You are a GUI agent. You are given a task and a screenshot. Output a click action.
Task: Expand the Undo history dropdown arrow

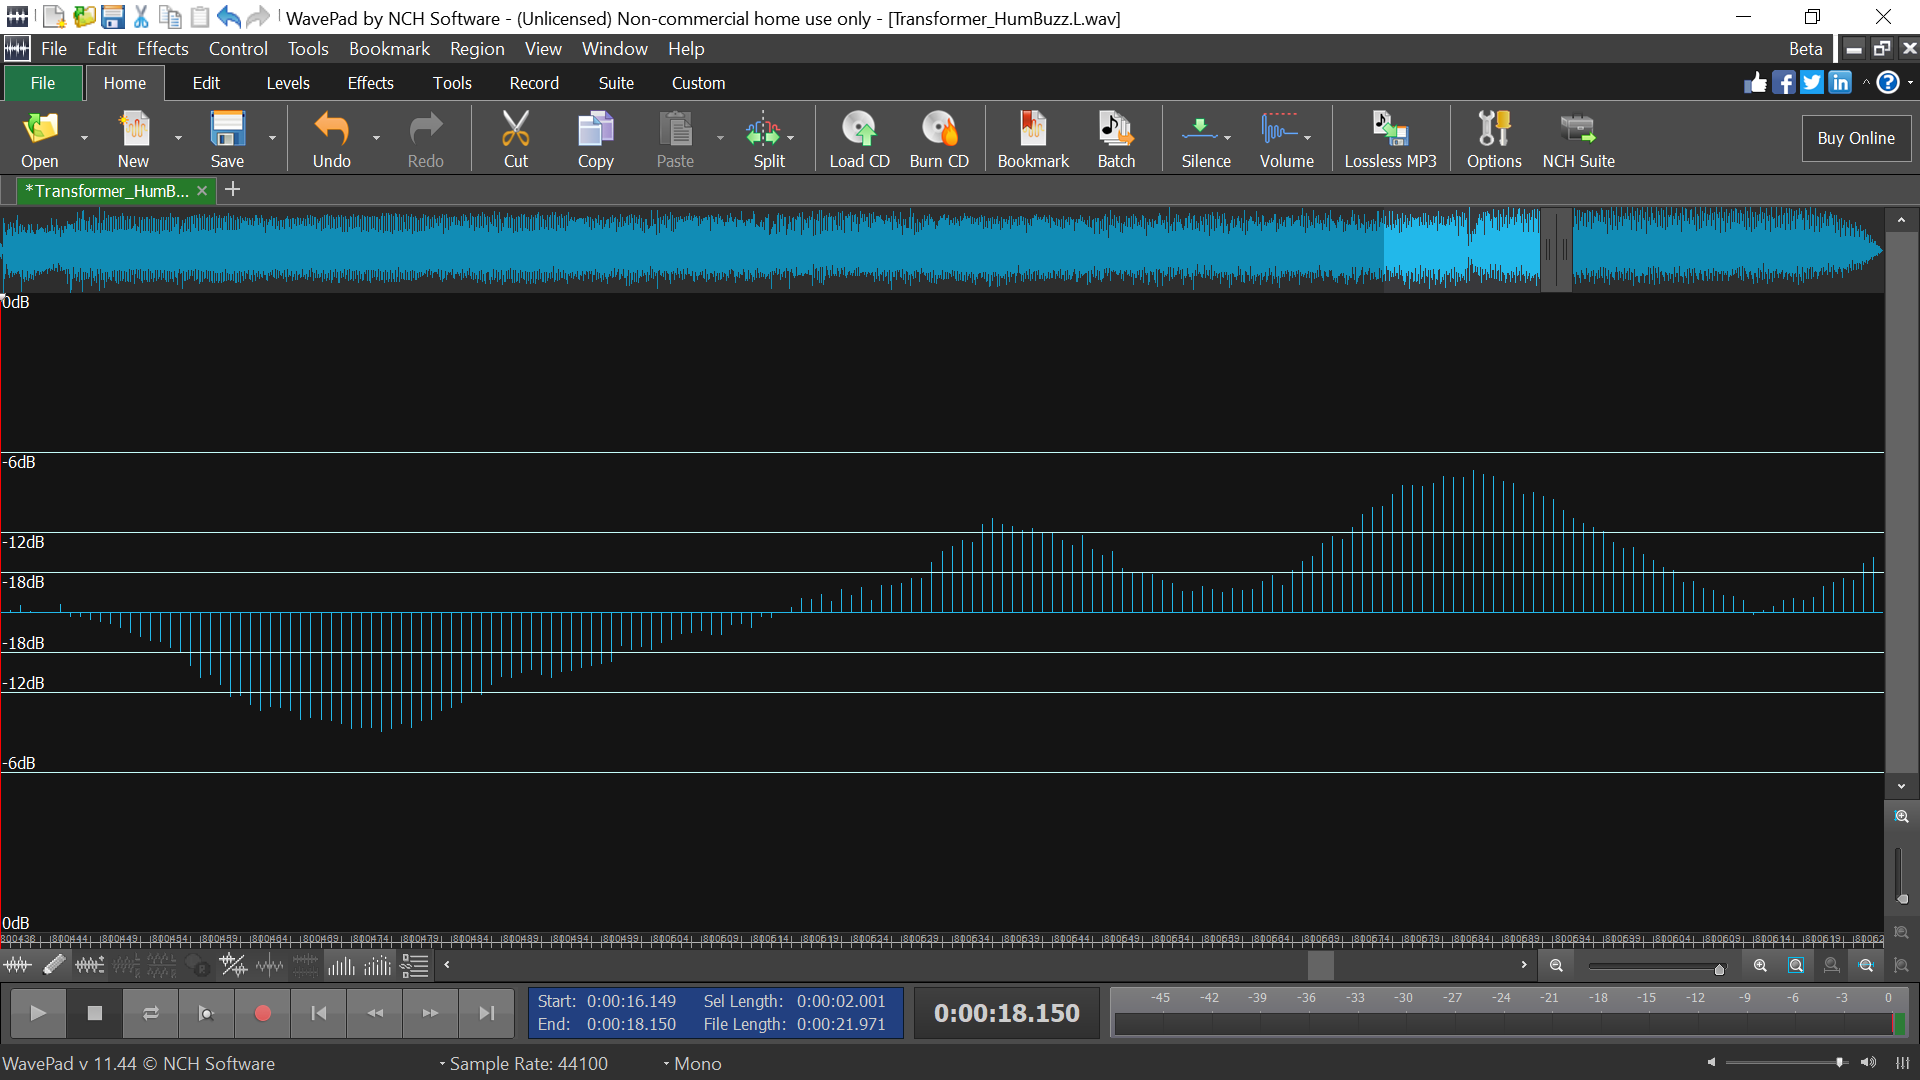point(376,138)
